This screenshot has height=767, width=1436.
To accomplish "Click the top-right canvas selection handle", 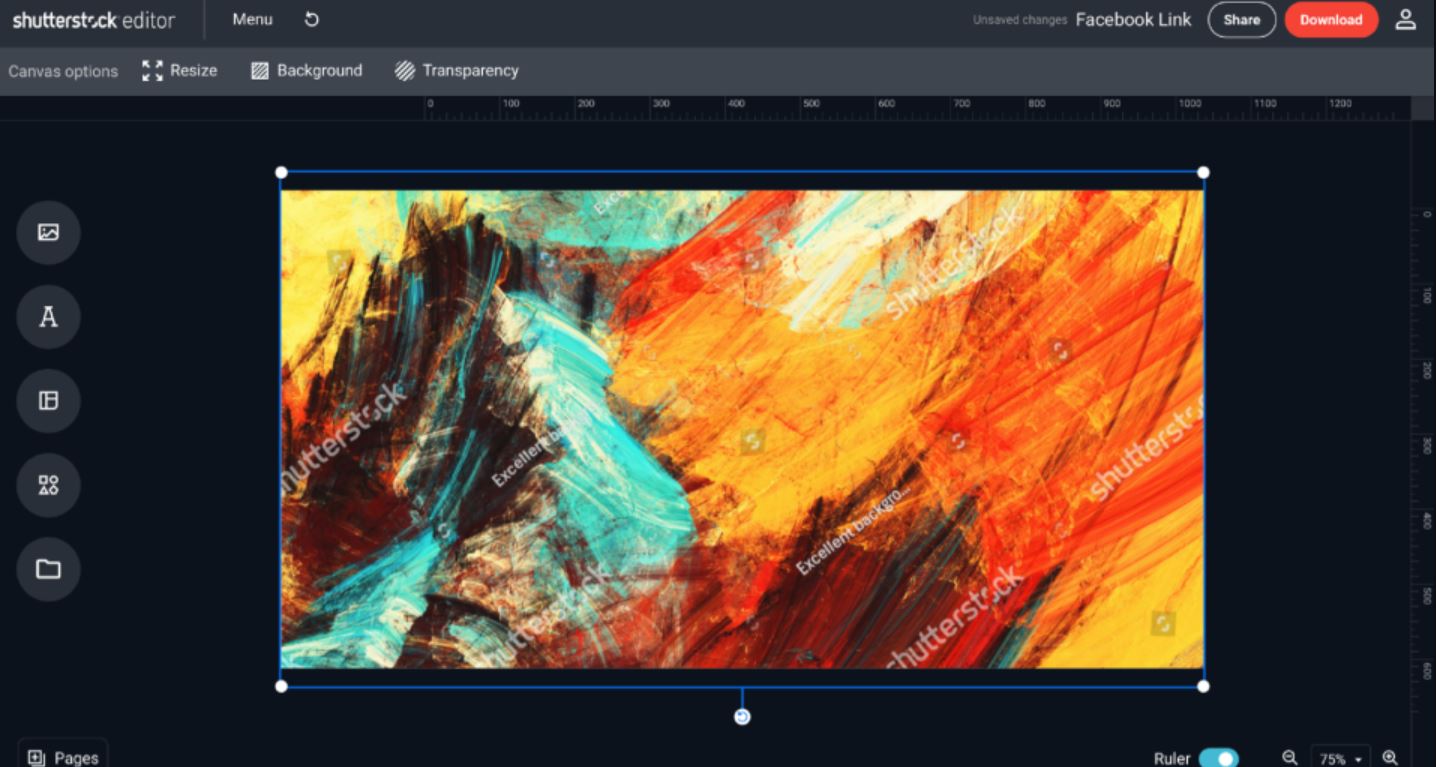I will click(1203, 172).
